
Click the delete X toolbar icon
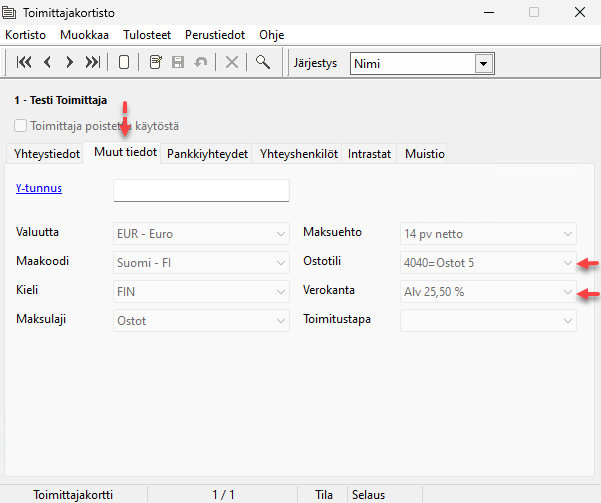232,62
